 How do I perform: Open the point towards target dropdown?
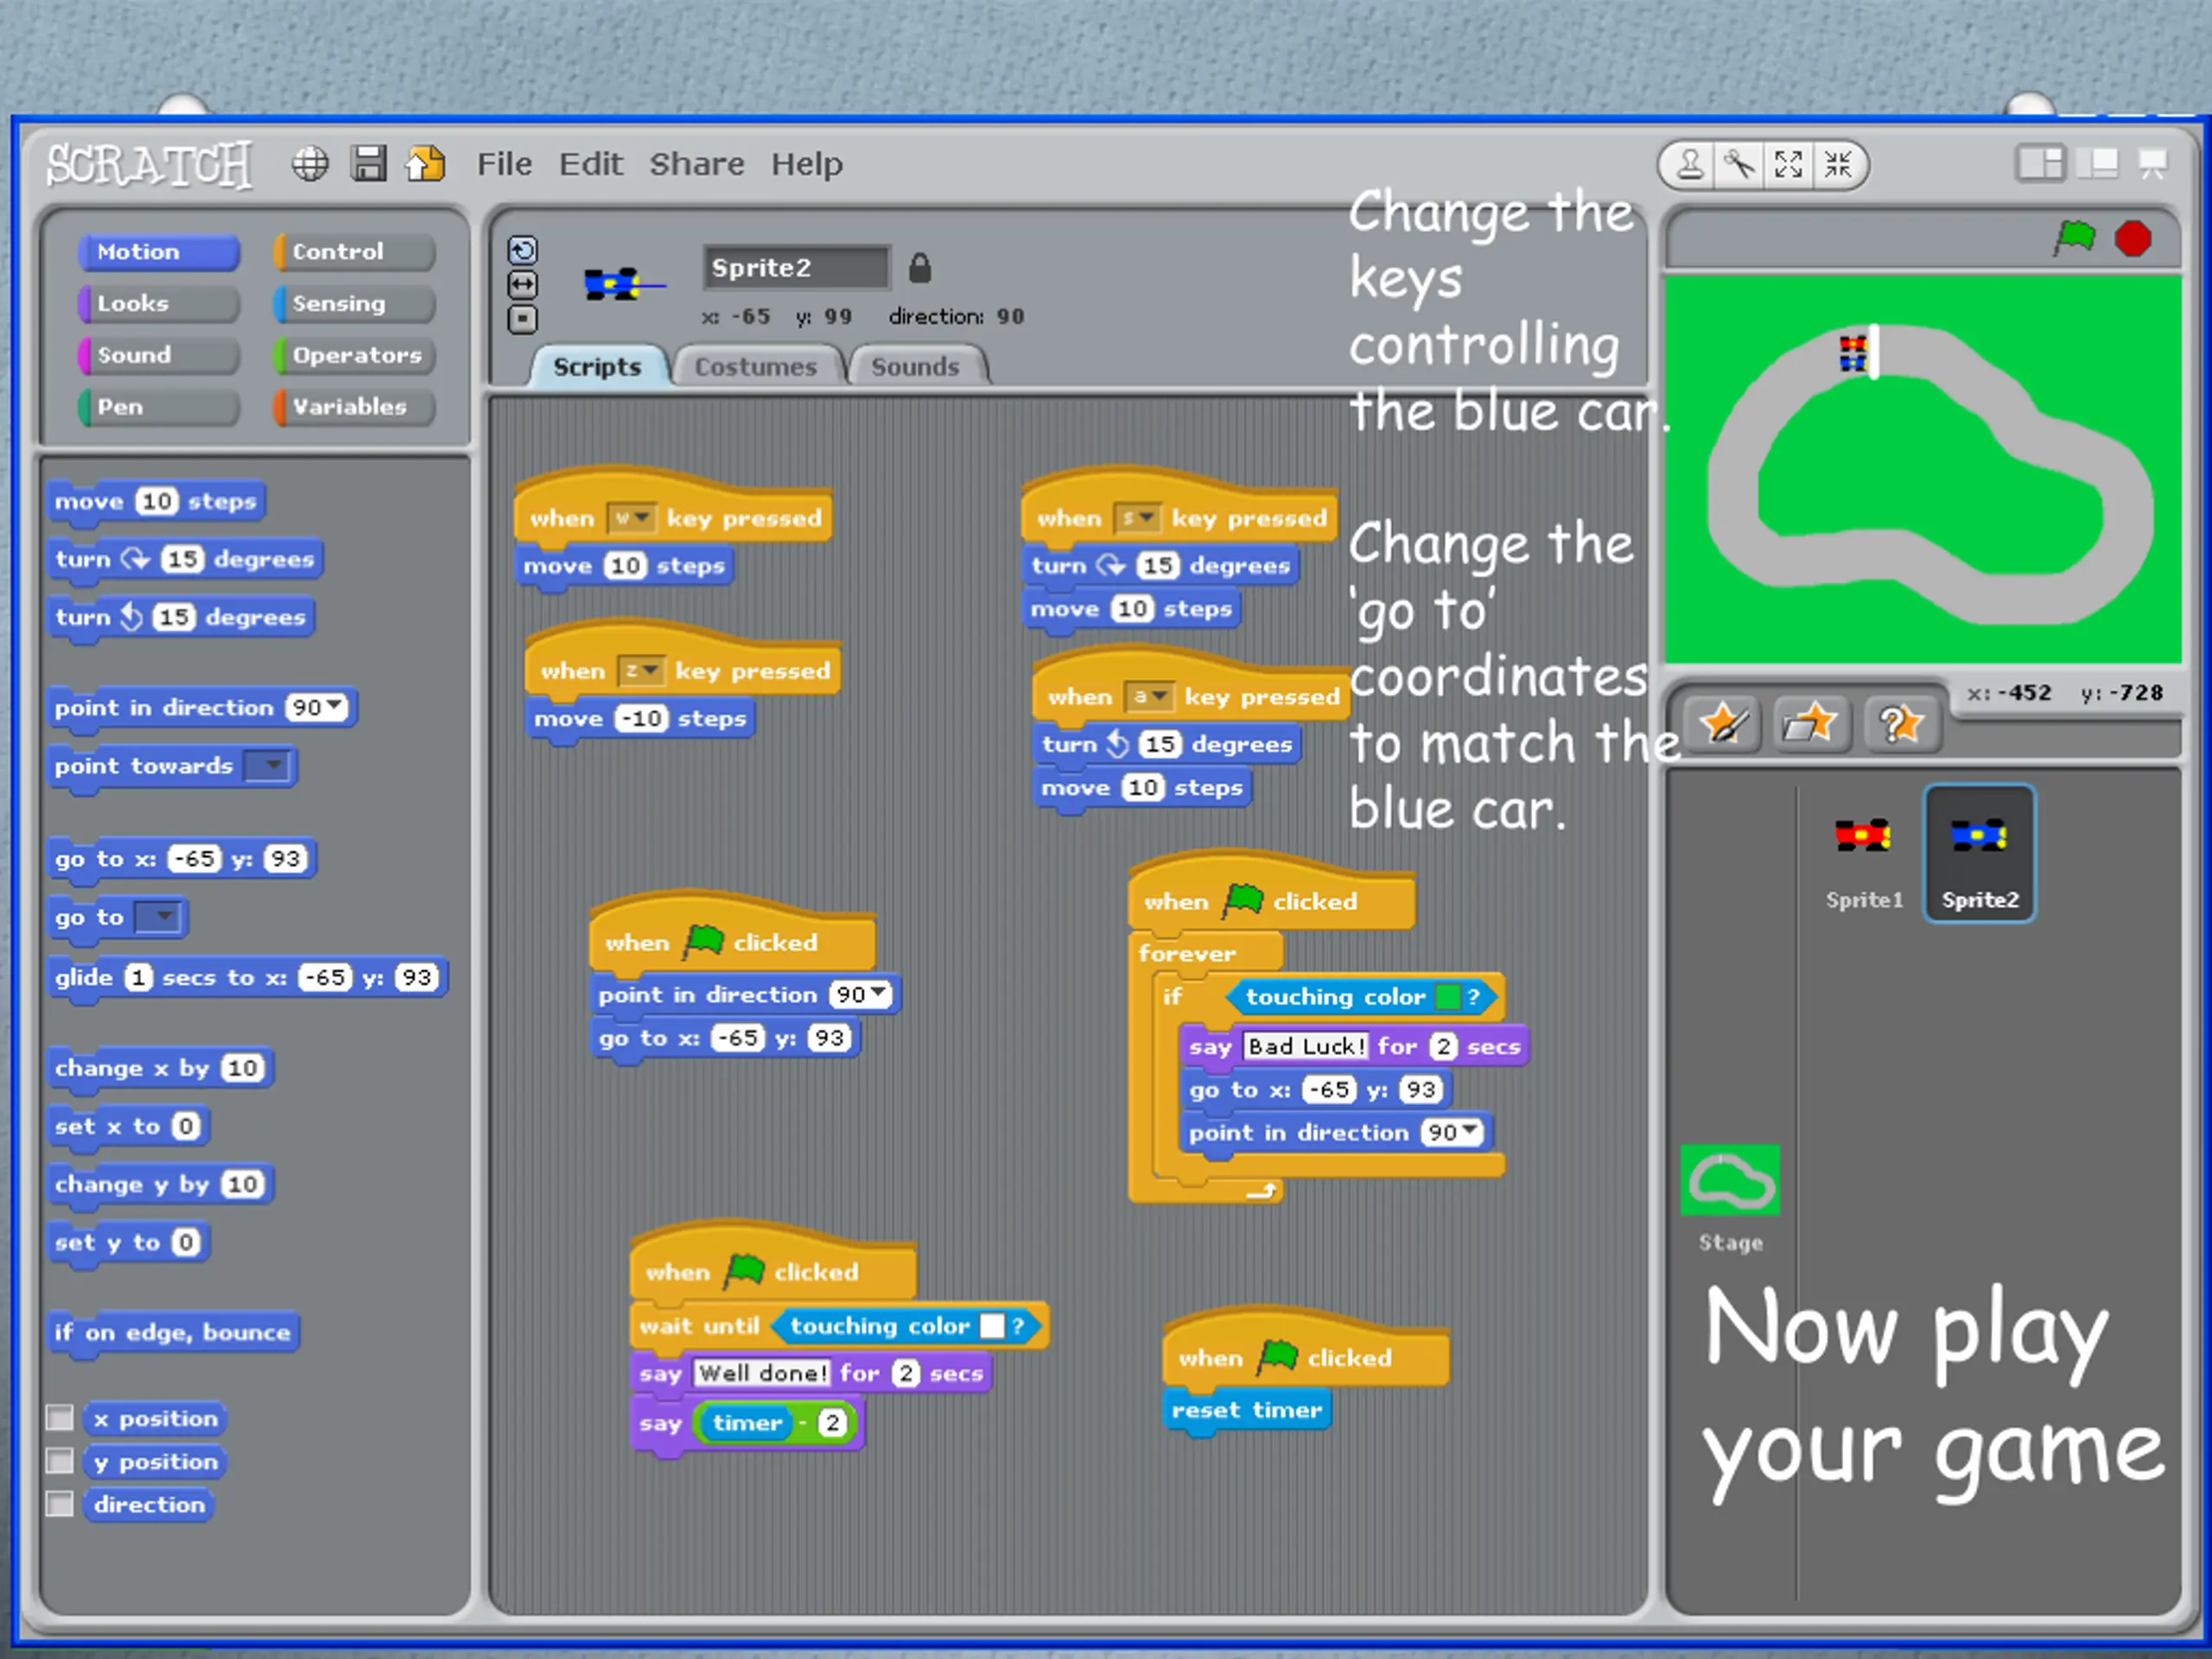point(268,766)
